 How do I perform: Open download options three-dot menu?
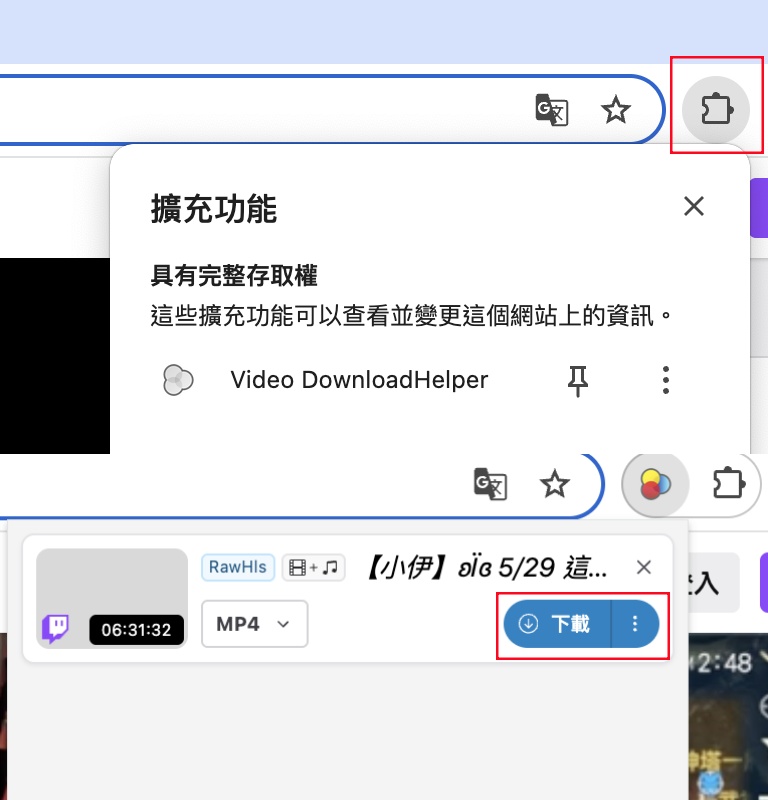click(x=635, y=624)
